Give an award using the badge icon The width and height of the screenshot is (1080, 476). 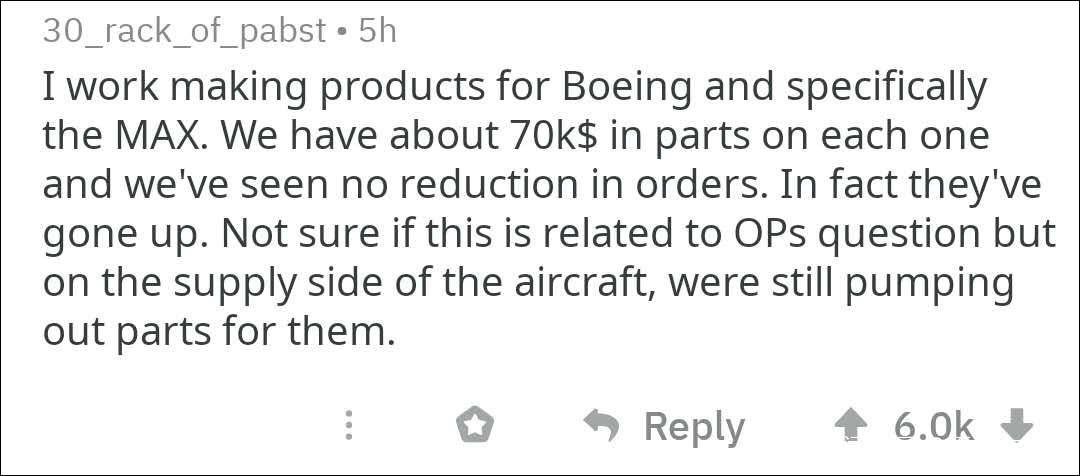click(475, 426)
